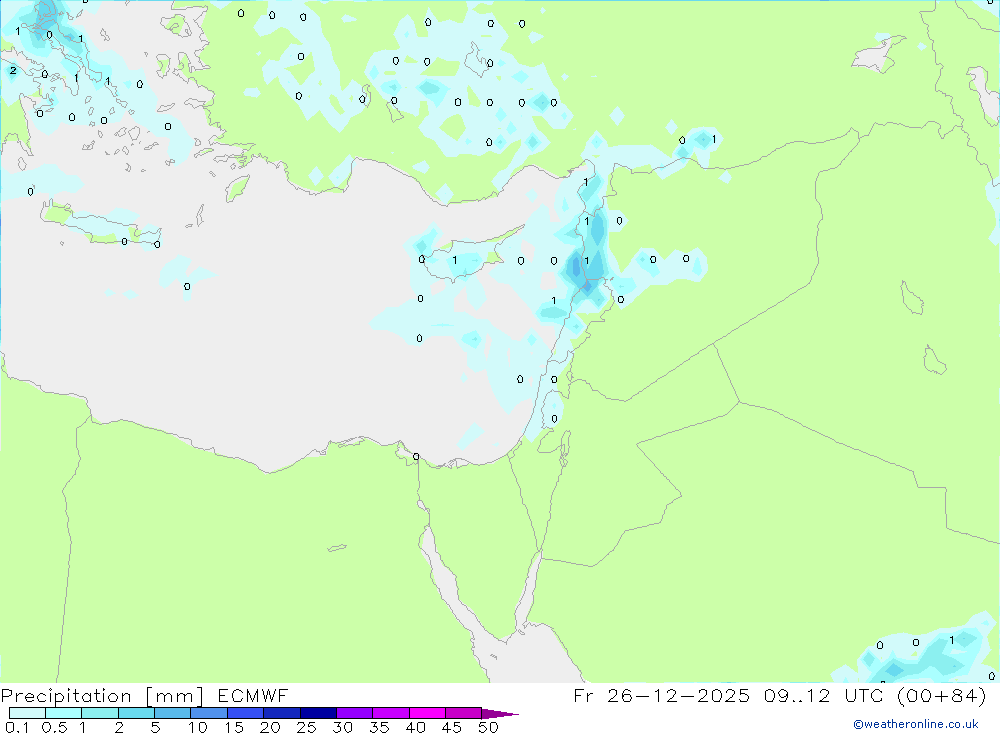Viewport: 1000px width, 733px height.
Task: Click the '25' legend scale label
Action: pos(306,727)
